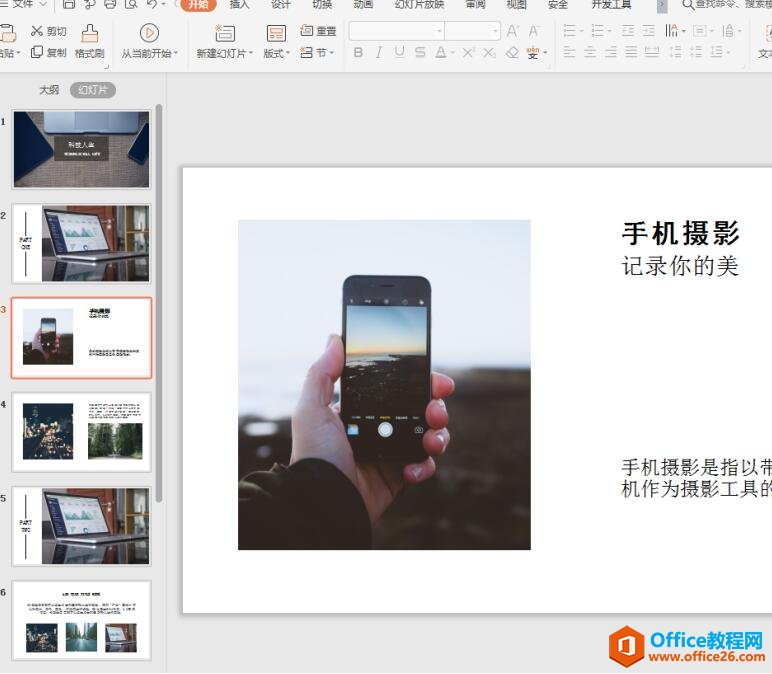This screenshot has height=674, width=772.
Task: Add a slide via 新建幻灯片 icon
Action: tap(225, 33)
